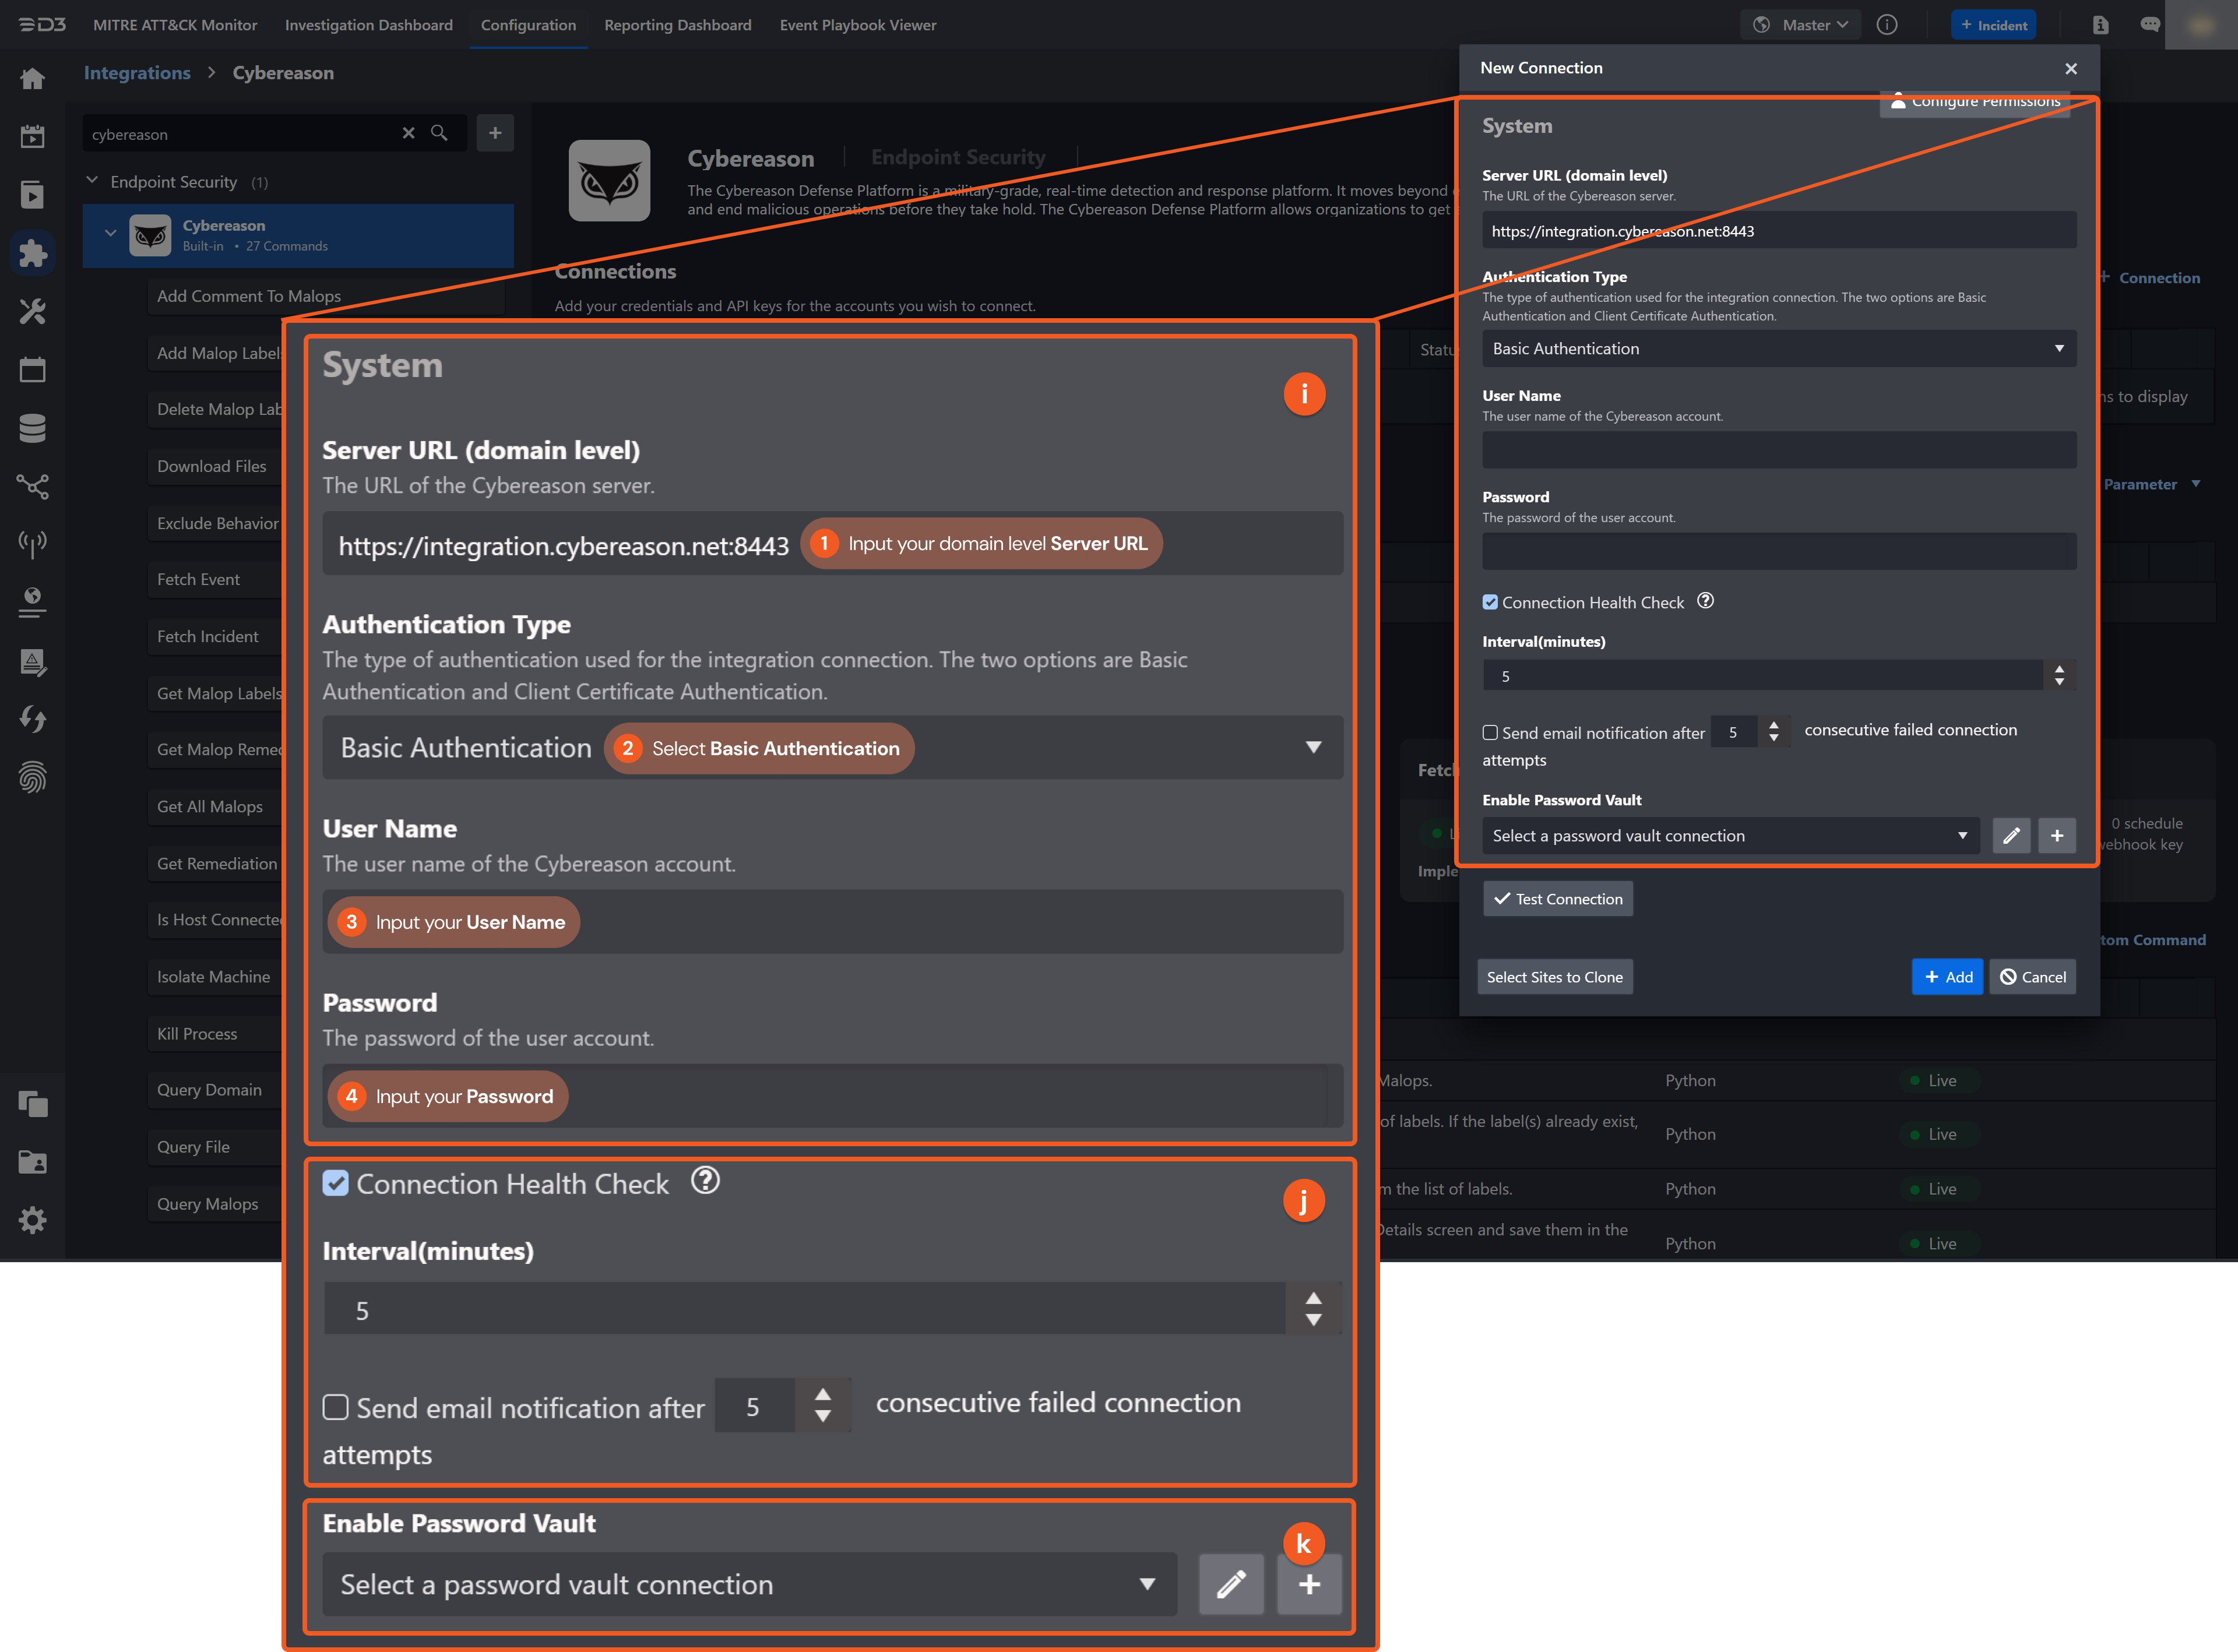Image resolution: width=2238 pixels, height=1652 pixels.
Task: Click the Test Connection button
Action: (x=1557, y=898)
